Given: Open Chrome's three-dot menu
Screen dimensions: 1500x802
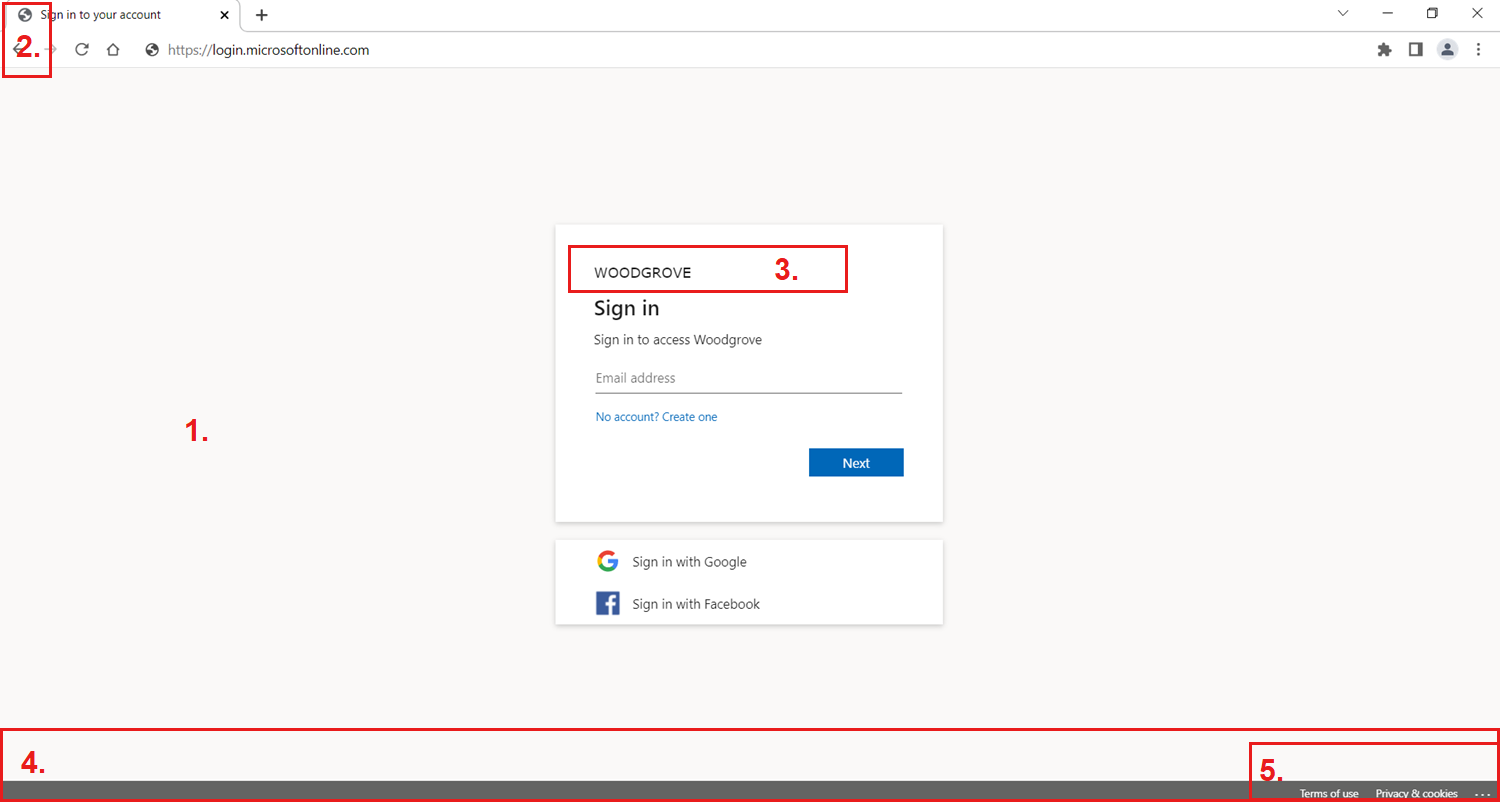Looking at the screenshot, I should pyautogui.click(x=1478, y=50).
